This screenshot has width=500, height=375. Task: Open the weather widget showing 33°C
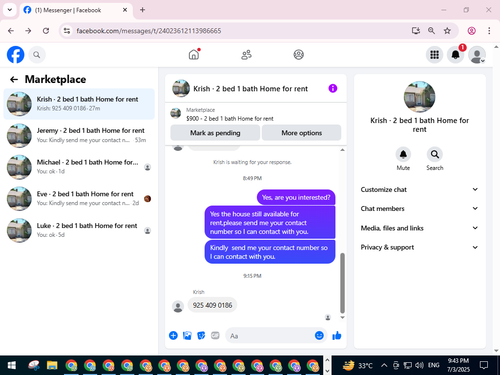coord(358,366)
